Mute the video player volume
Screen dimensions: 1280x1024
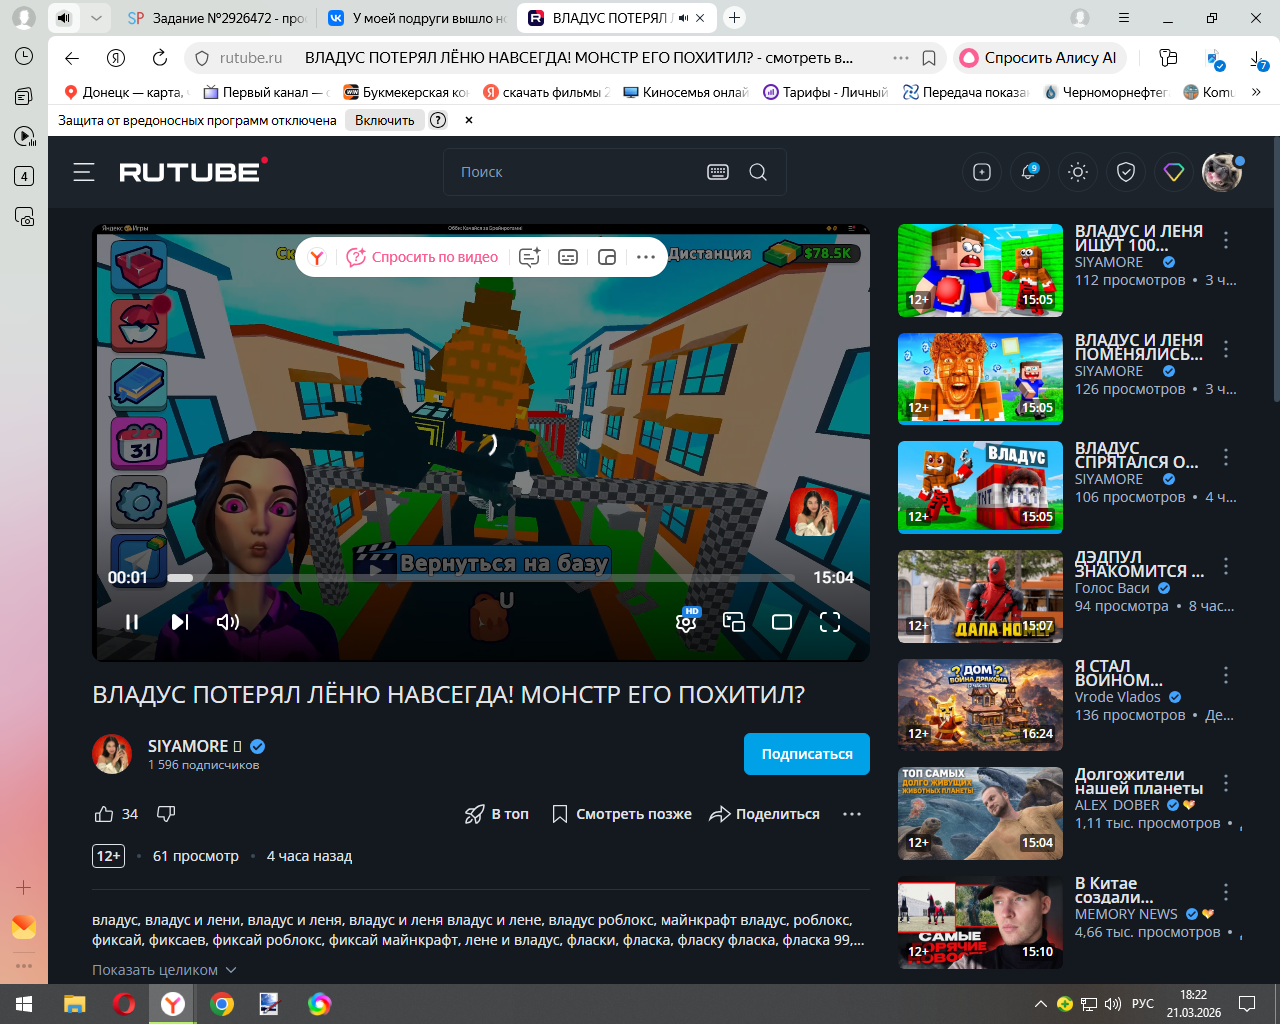228,622
